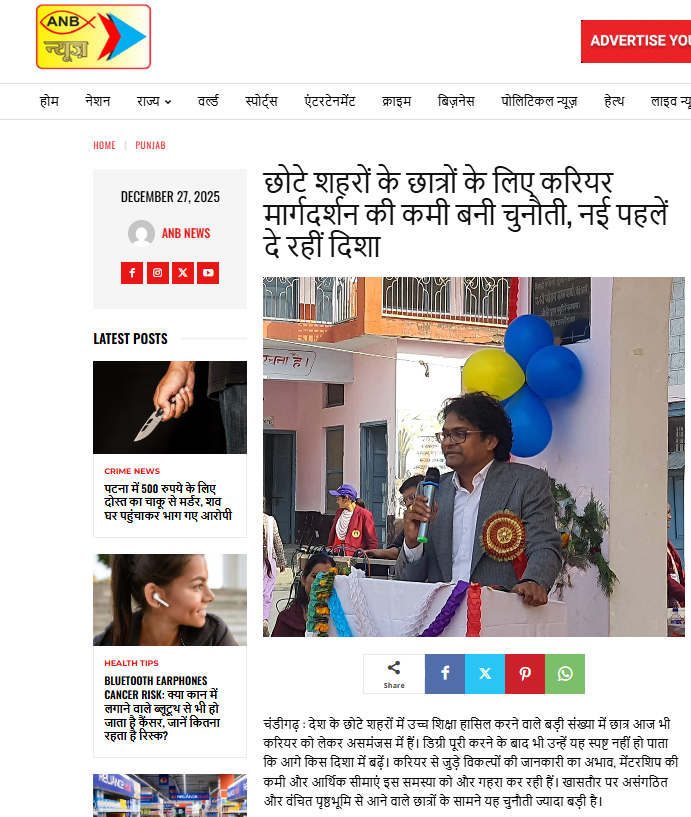This screenshot has width=691, height=817.
Task: Click the Advertise banner button
Action: (636, 41)
